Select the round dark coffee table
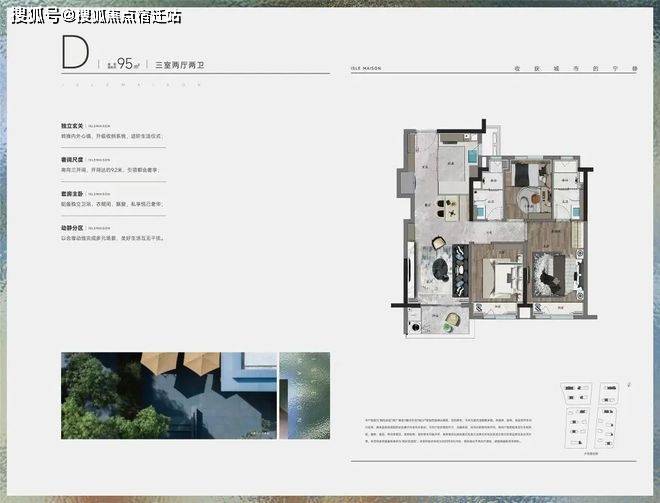 [x=441, y=269]
